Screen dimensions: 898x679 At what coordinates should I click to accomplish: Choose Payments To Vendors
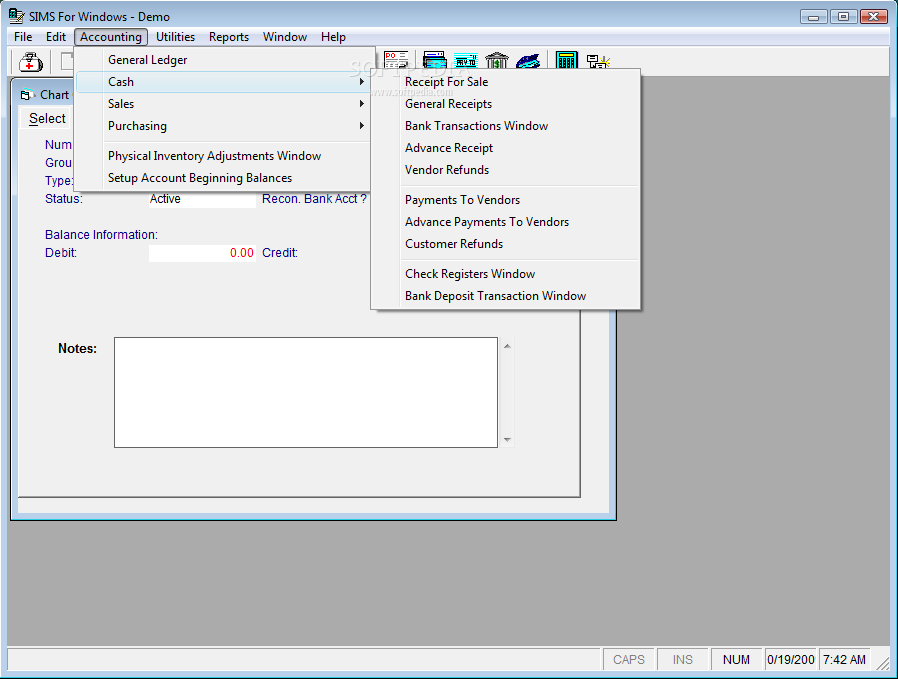506,200
